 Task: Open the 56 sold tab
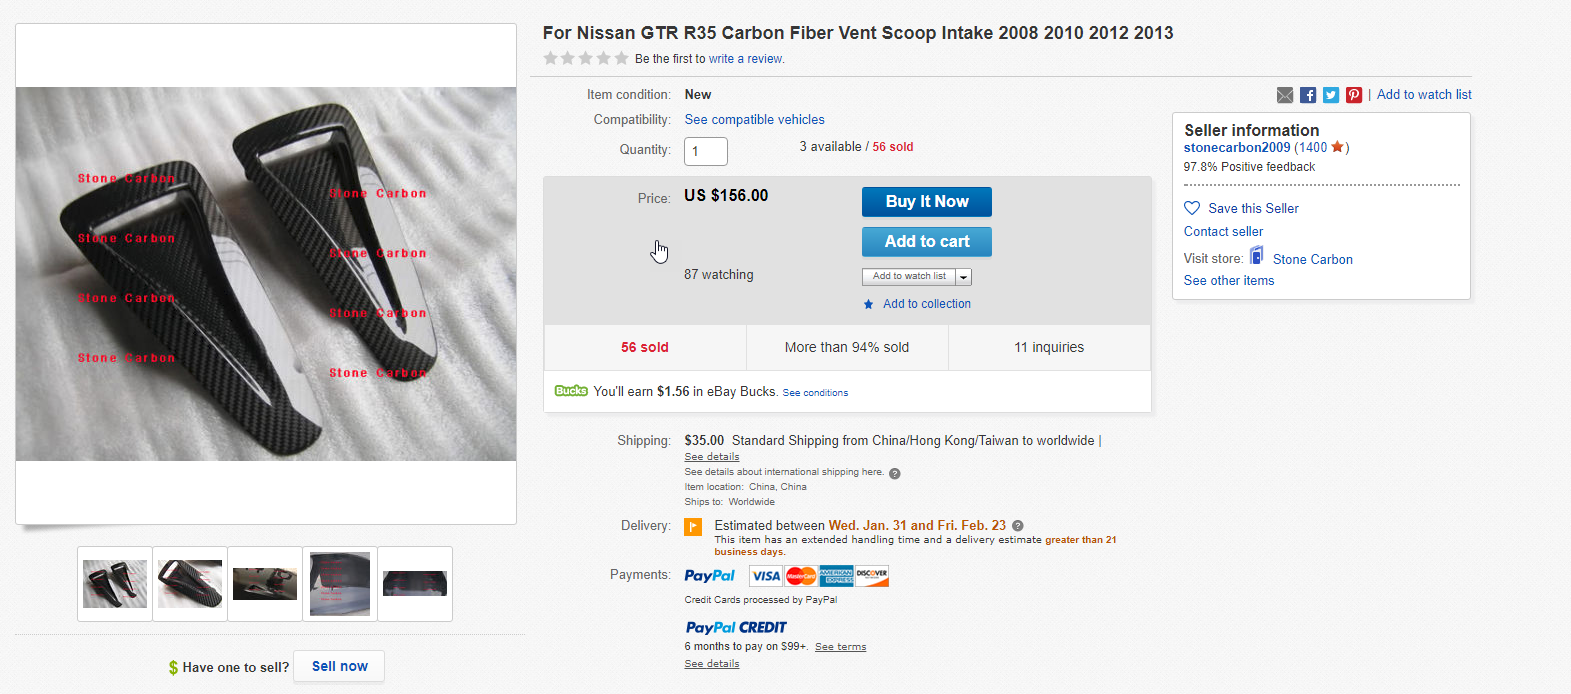point(645,347)
